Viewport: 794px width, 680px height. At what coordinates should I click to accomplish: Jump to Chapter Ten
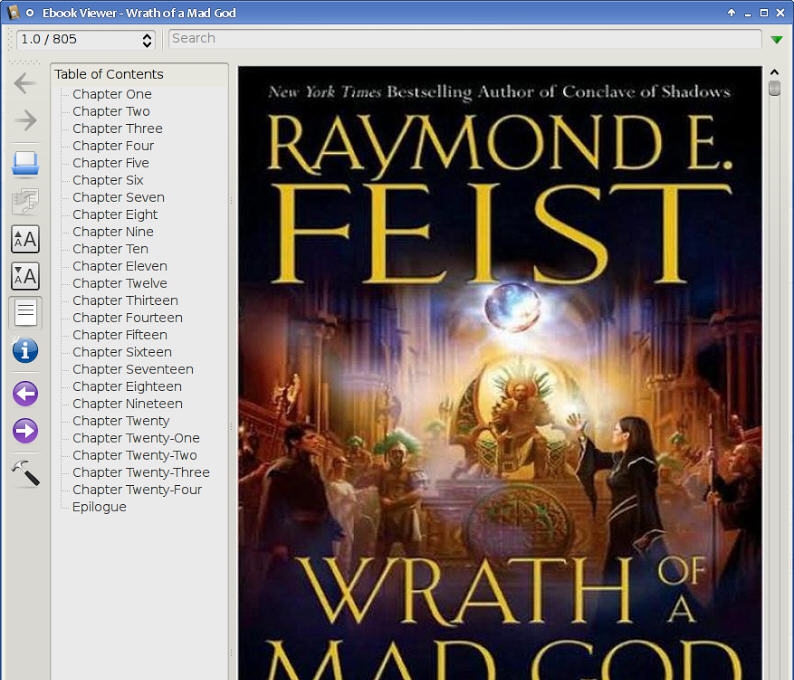point(110,249)
